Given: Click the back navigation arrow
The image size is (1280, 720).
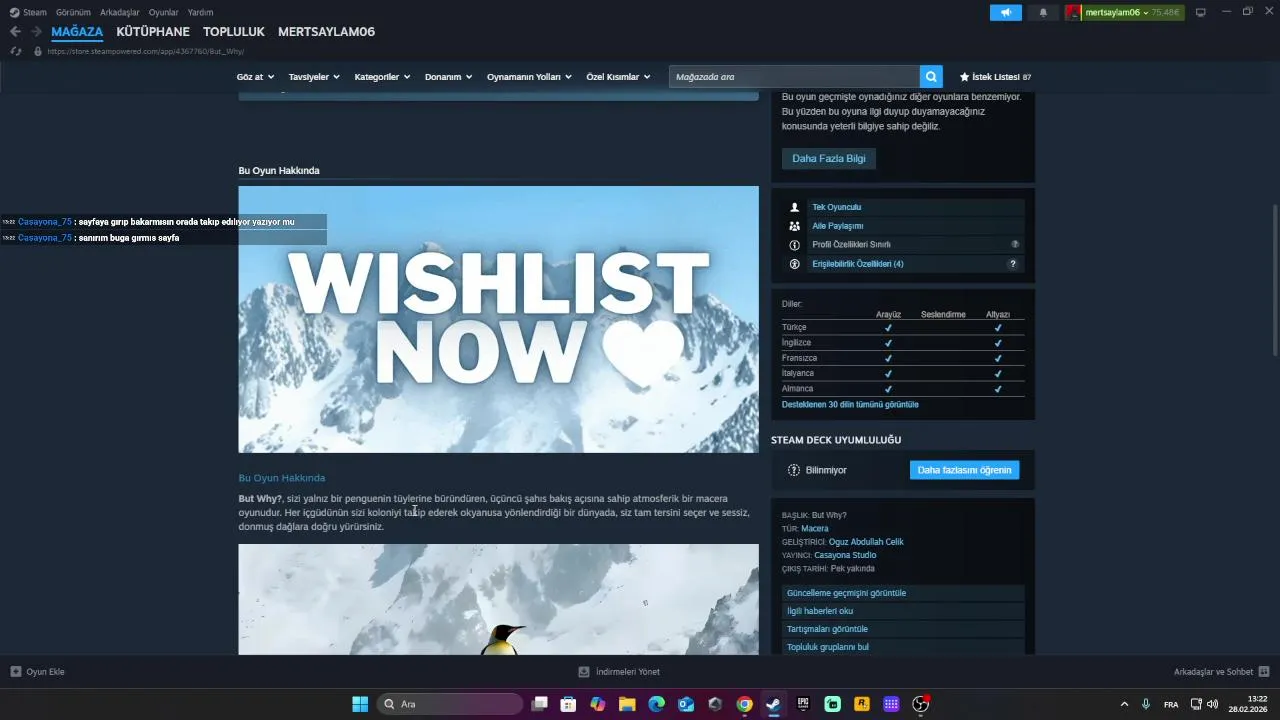Looking at the screenshot, I should 15,32.
